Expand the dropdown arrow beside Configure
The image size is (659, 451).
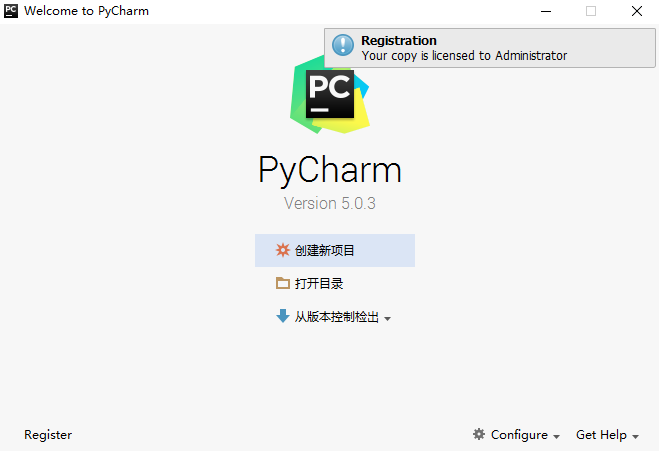(x=556, y=437)
